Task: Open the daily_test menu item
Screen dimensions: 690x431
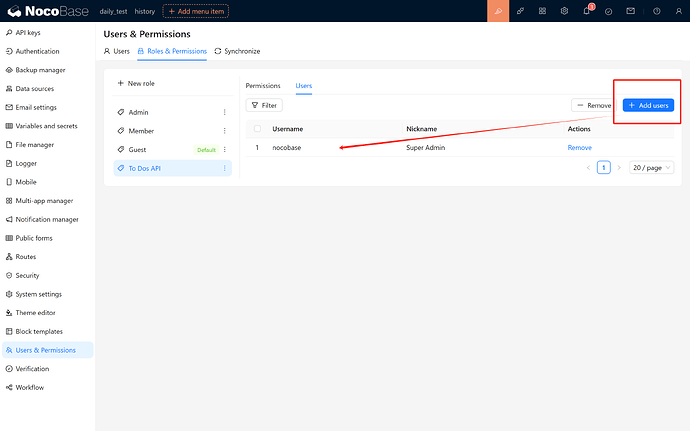Action: pos(113,11)
